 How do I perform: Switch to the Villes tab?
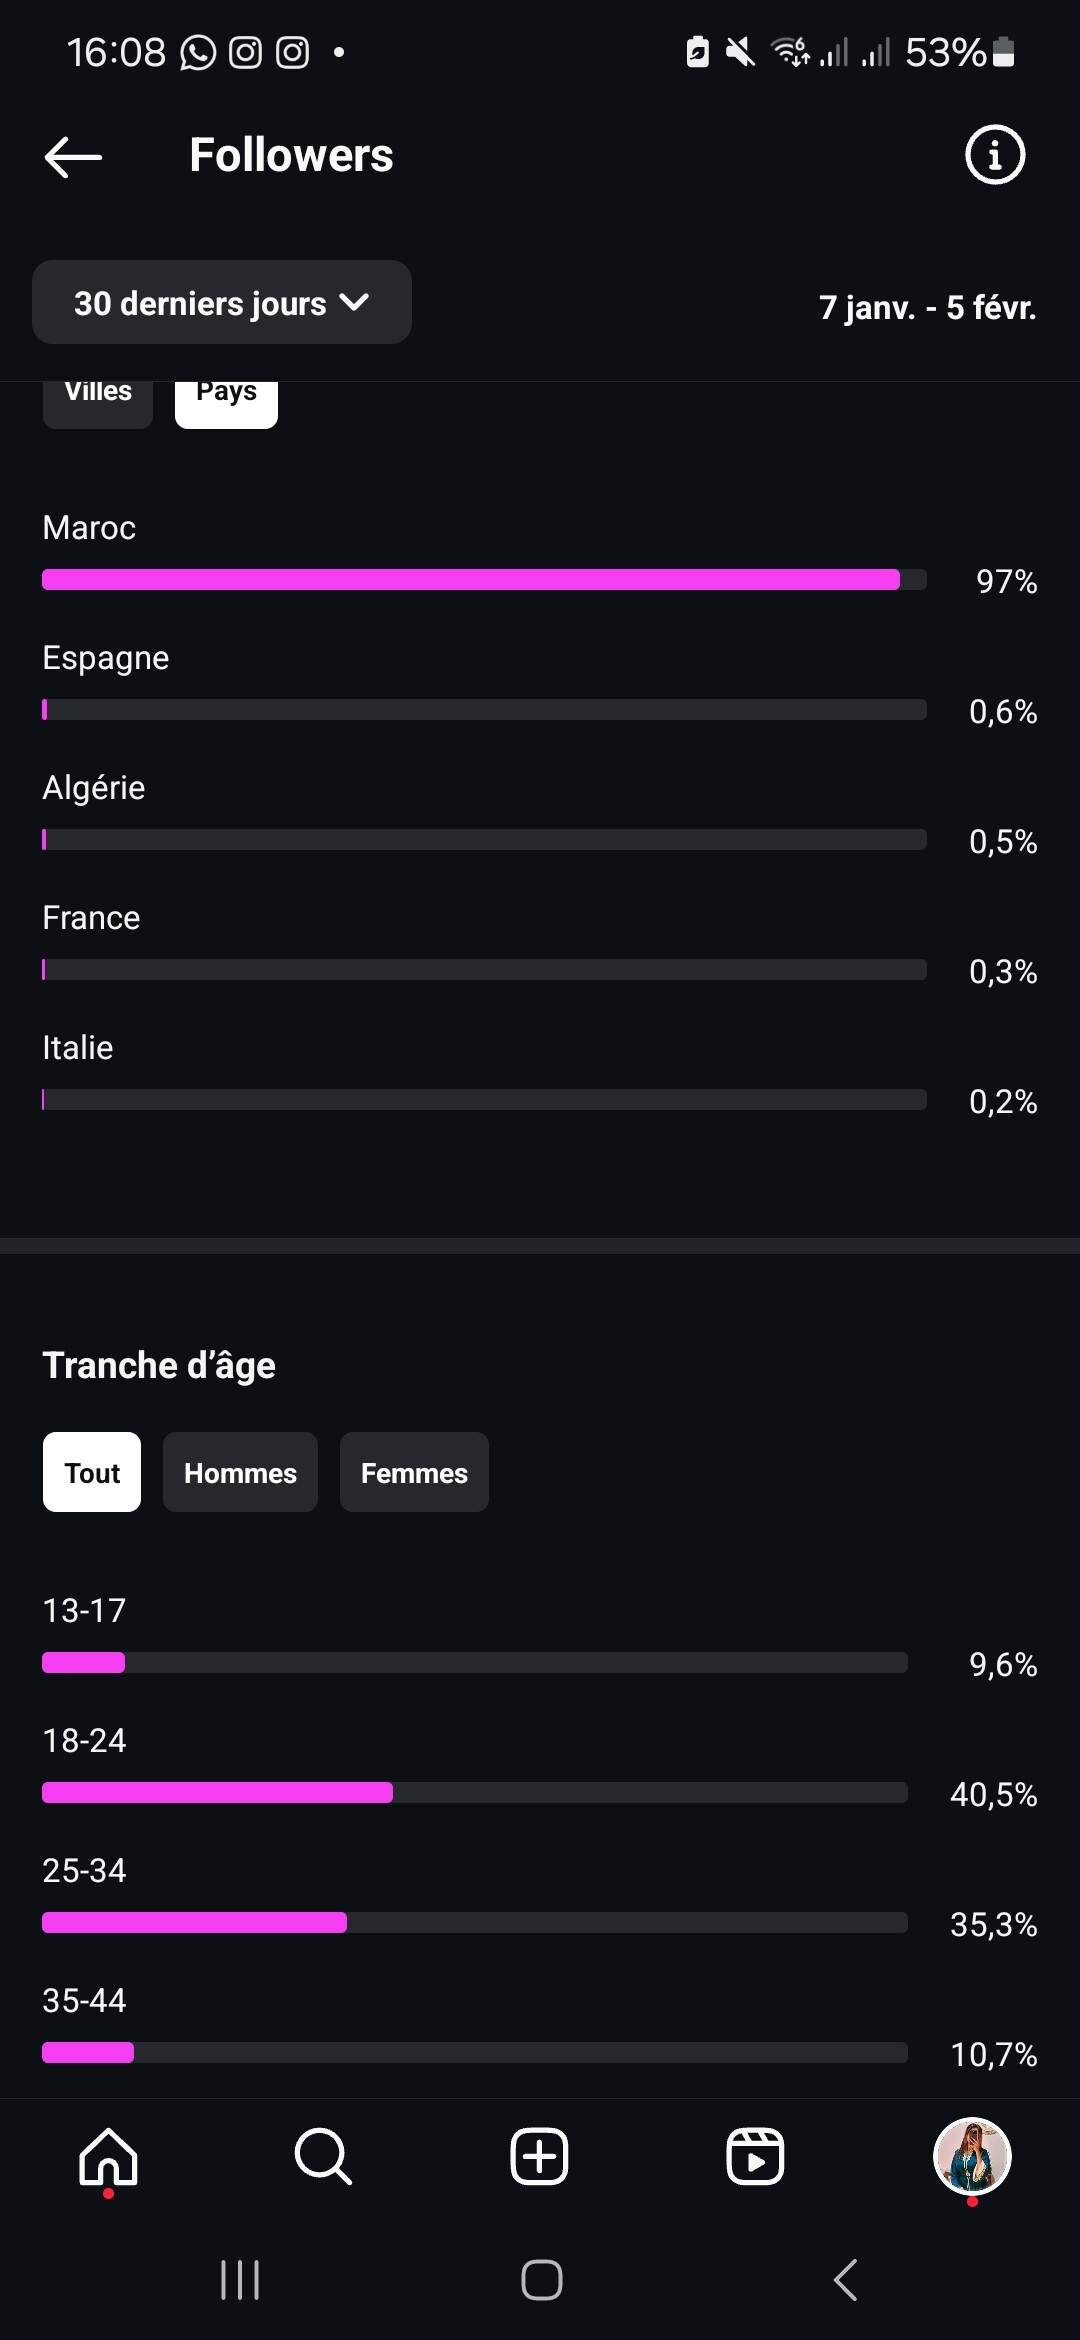click(x=98, y=399)
